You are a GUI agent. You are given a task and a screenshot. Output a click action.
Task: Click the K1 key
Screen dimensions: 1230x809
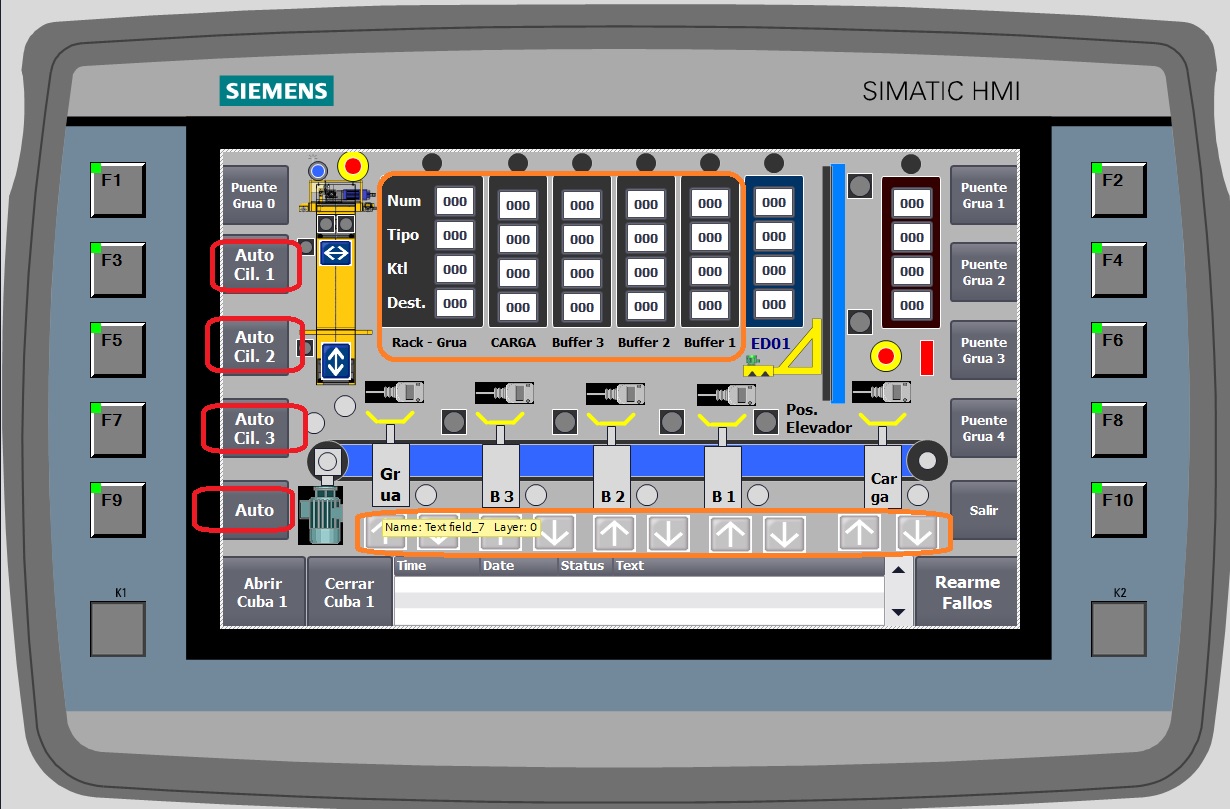click(118, 629)
